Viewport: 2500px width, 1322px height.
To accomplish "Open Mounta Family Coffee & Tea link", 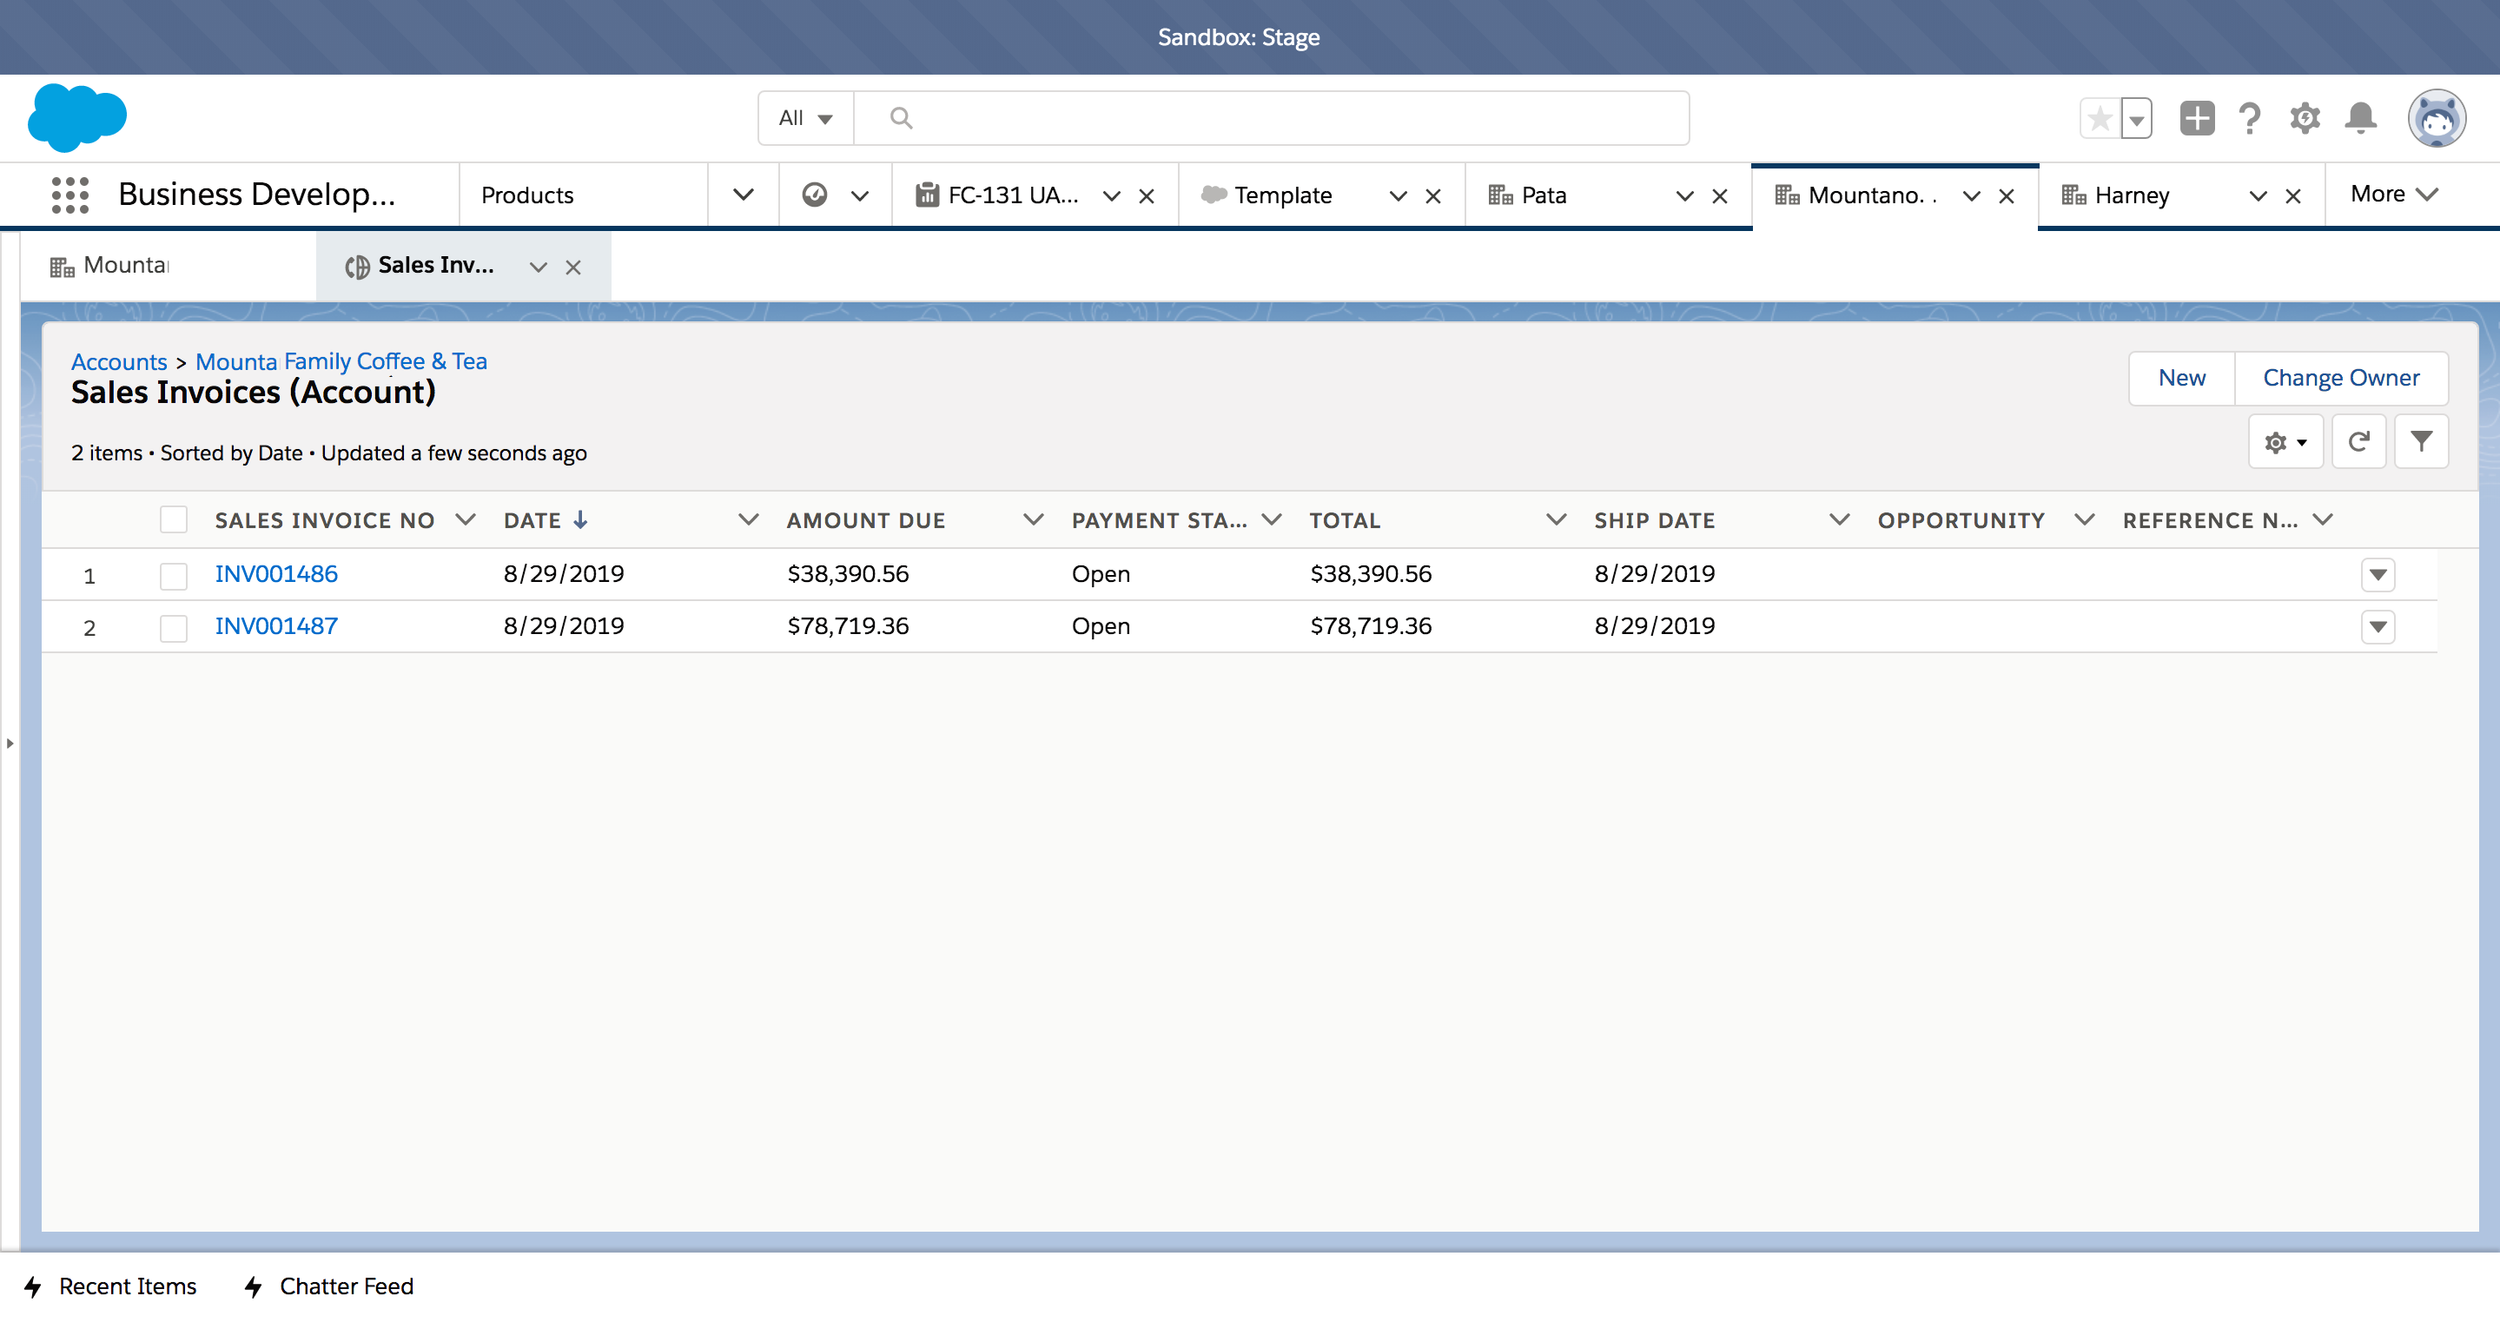I will 341,362.
